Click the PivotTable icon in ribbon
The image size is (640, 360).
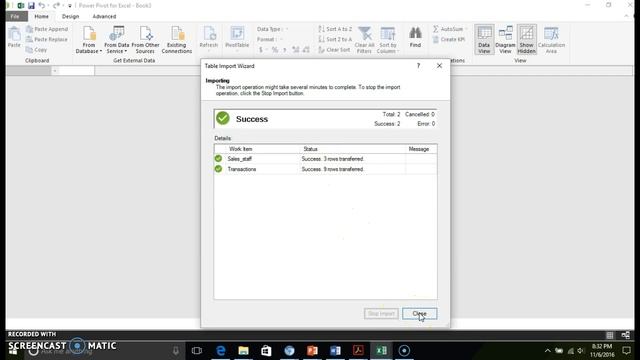[x=237, y=38]
